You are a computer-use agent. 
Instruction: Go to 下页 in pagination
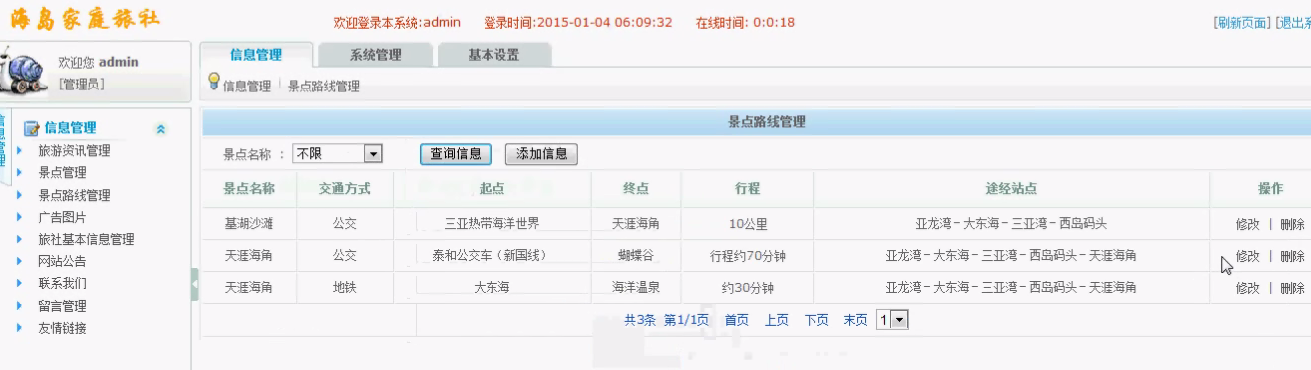(x=817, y=320)
